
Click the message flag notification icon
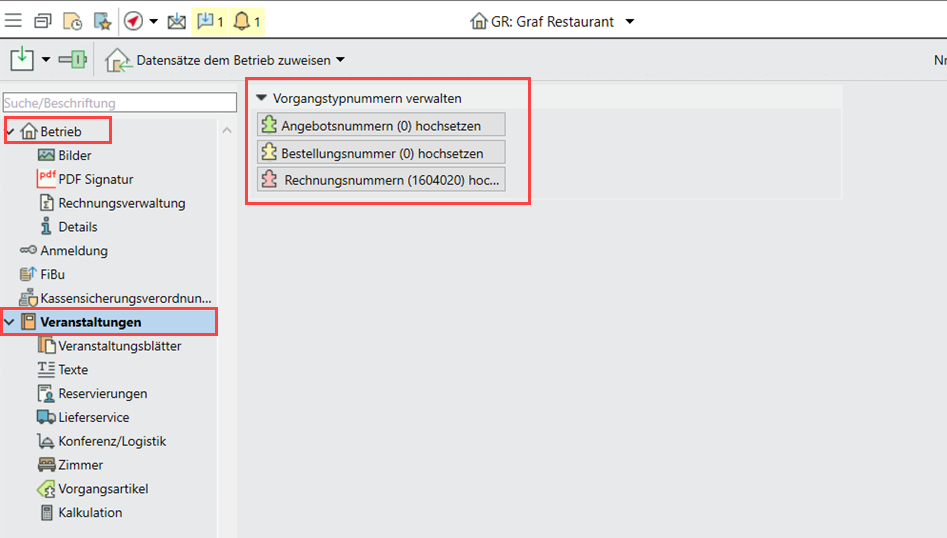(x=210, y=21)
